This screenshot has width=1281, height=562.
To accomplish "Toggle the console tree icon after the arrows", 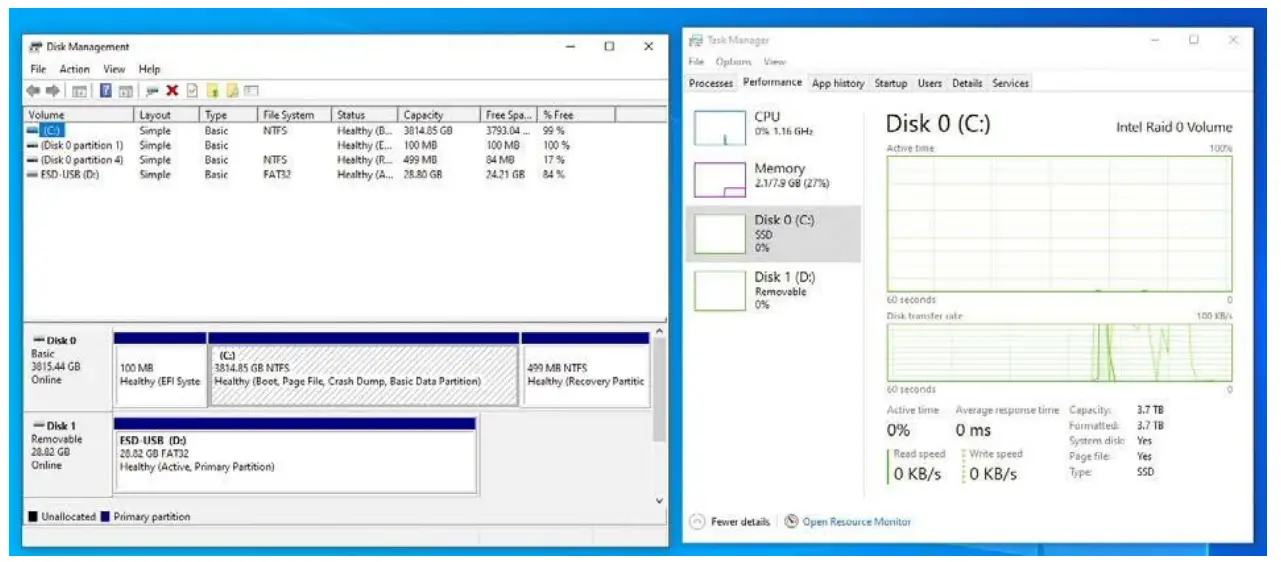I will point(79,91).
